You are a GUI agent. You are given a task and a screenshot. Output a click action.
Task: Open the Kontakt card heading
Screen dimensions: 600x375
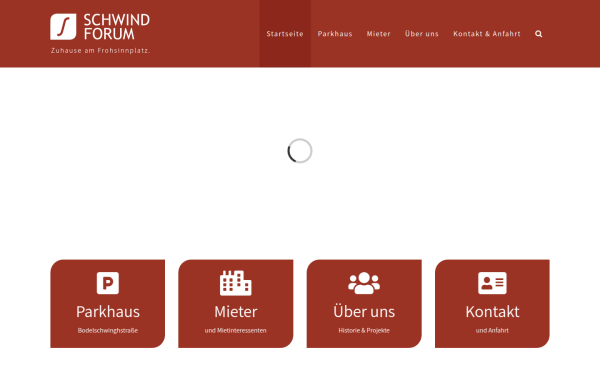[492, 312]
